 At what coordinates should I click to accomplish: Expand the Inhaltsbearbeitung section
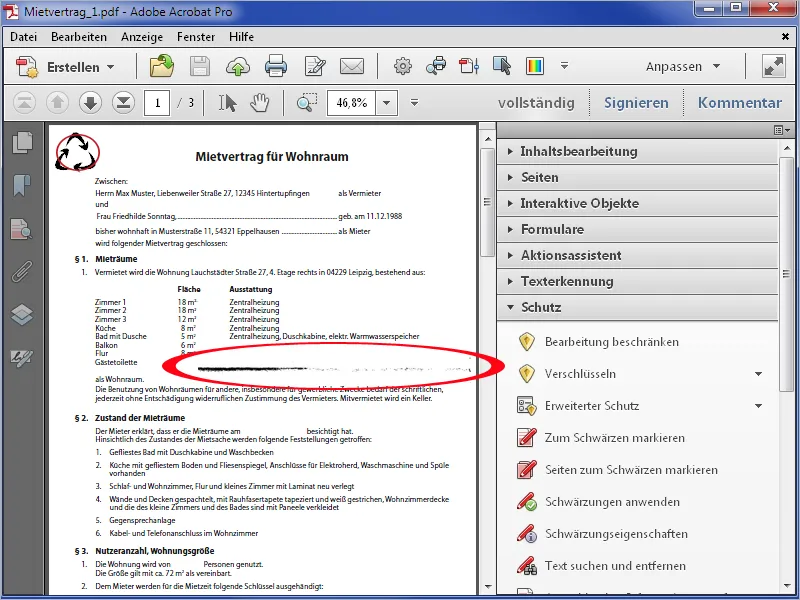coord(637,152)
